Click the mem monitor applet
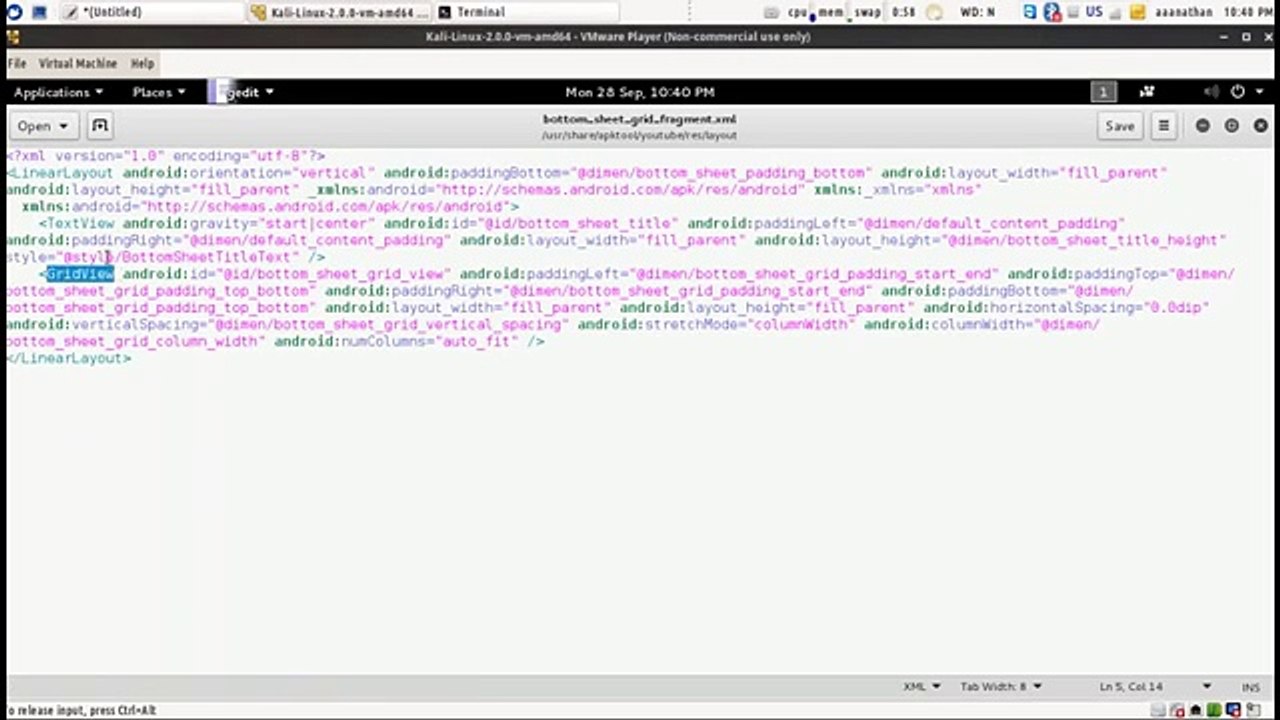 [829, 12]
